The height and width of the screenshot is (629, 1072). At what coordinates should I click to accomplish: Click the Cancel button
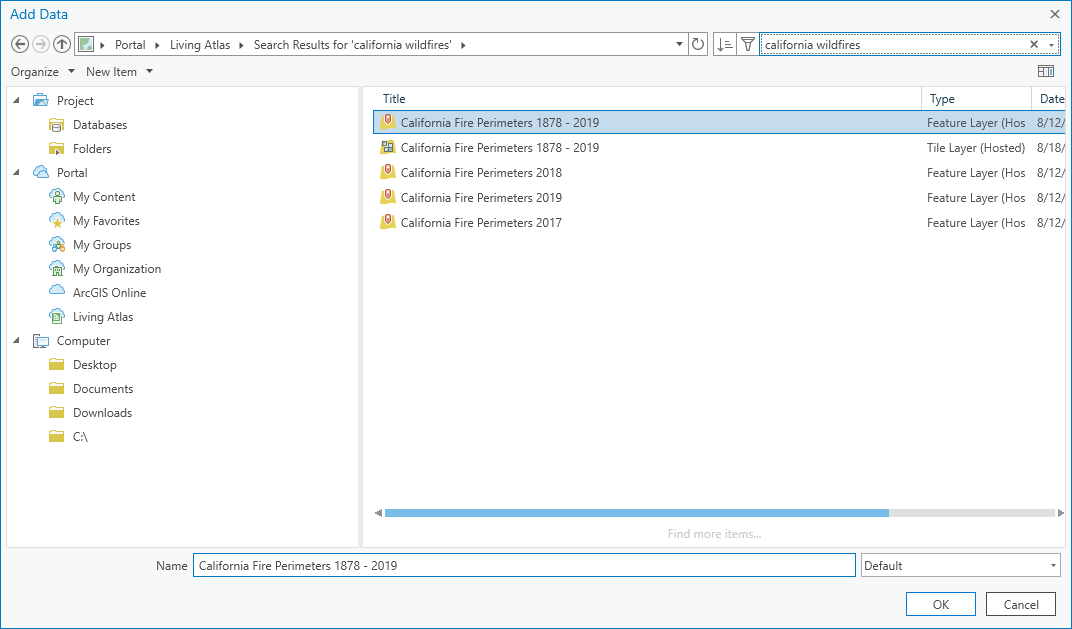point(1021,604)
